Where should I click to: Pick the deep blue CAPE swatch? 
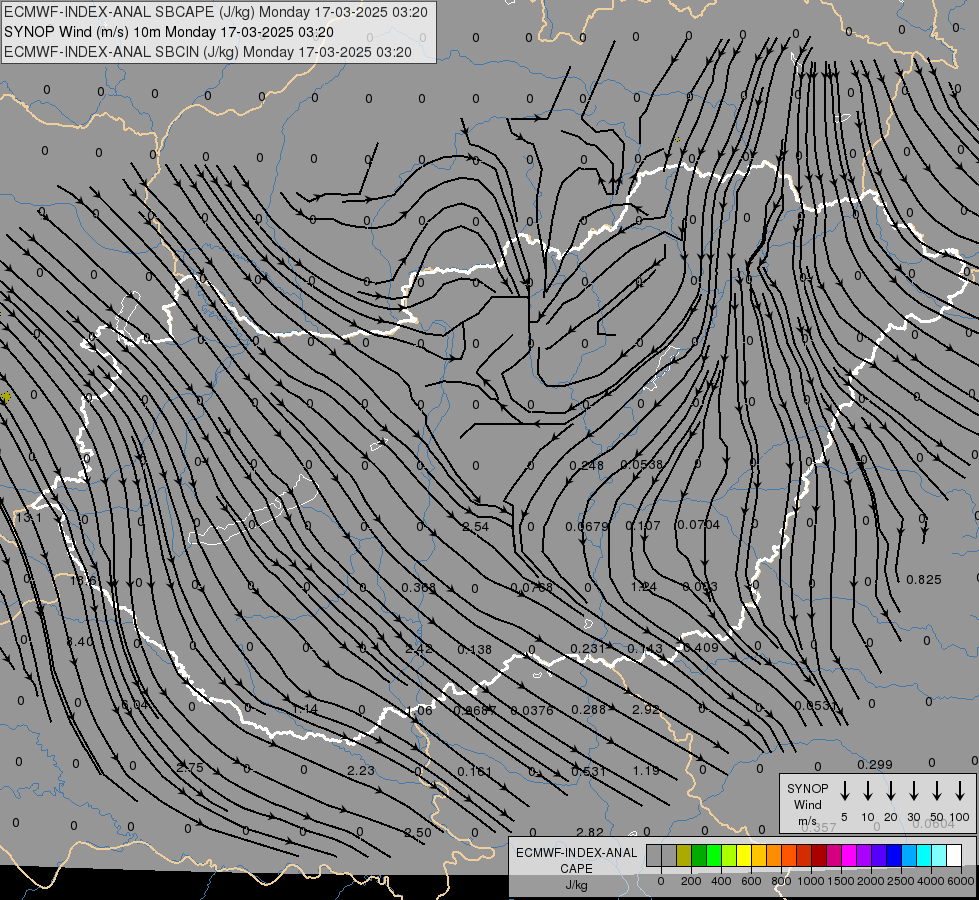tap(893, 855)
